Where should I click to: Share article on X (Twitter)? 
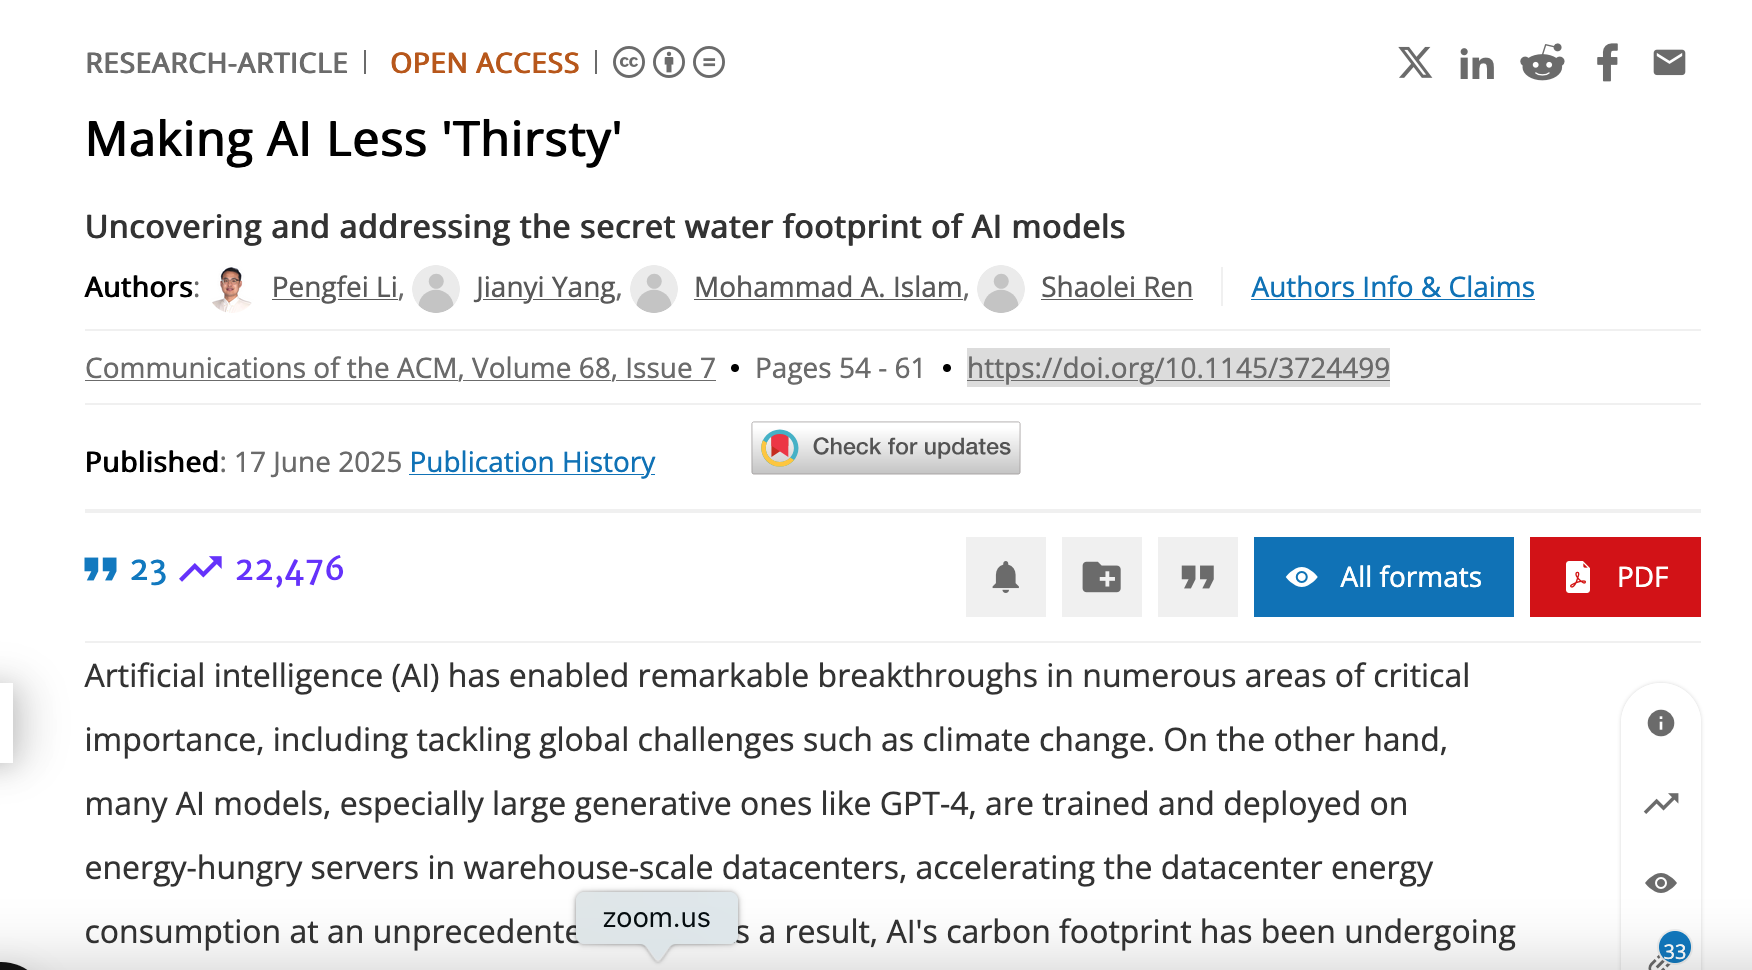(x=1414, y=63)
